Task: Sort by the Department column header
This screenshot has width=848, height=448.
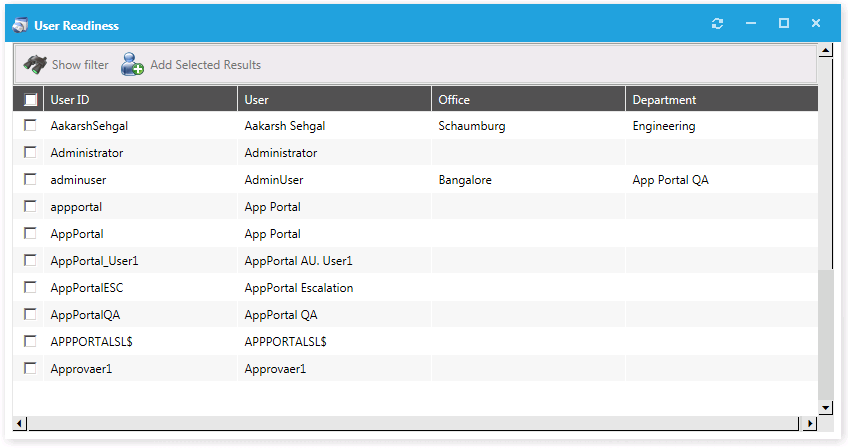Action: (720, 99)
